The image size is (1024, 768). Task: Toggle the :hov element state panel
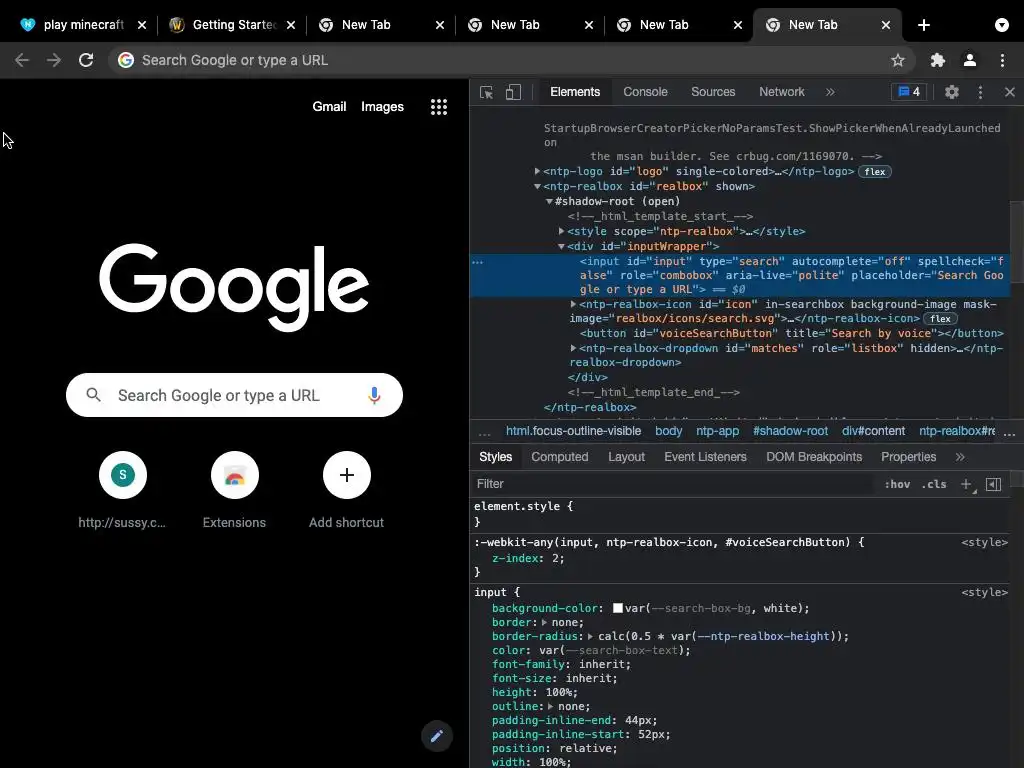(x=897, y=484)
